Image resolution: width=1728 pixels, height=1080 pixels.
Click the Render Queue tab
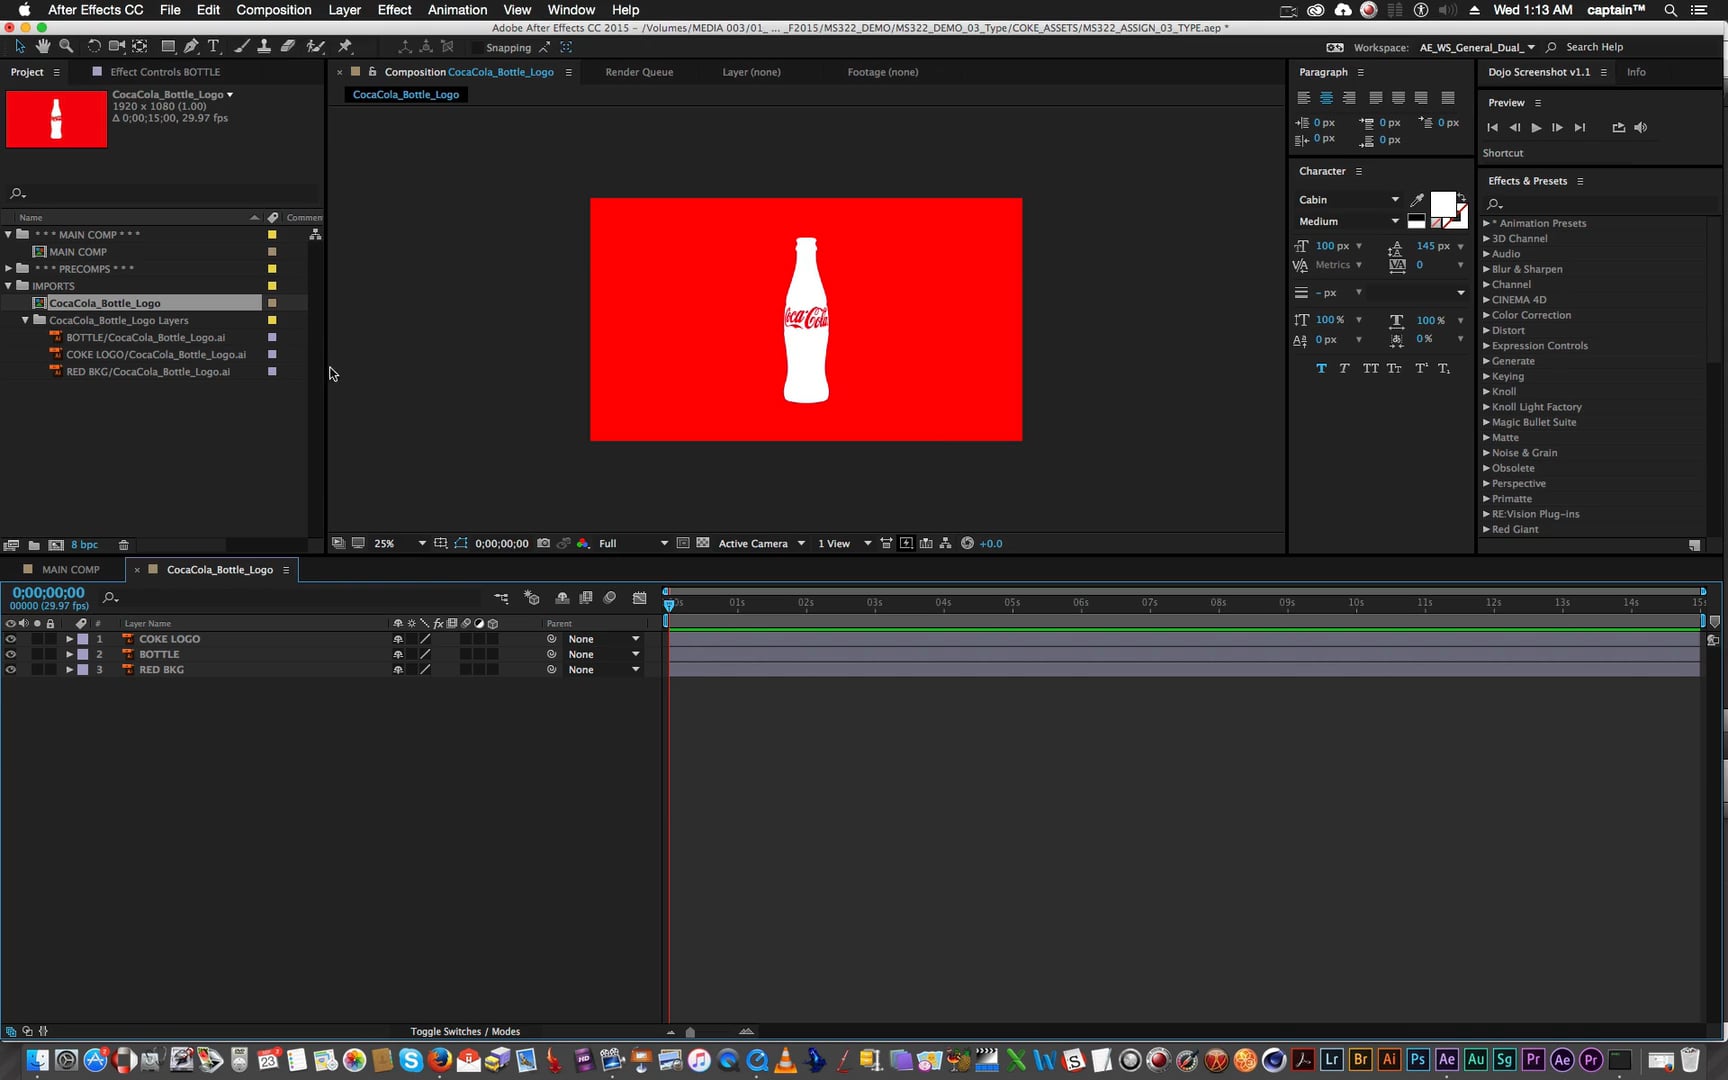638,71
